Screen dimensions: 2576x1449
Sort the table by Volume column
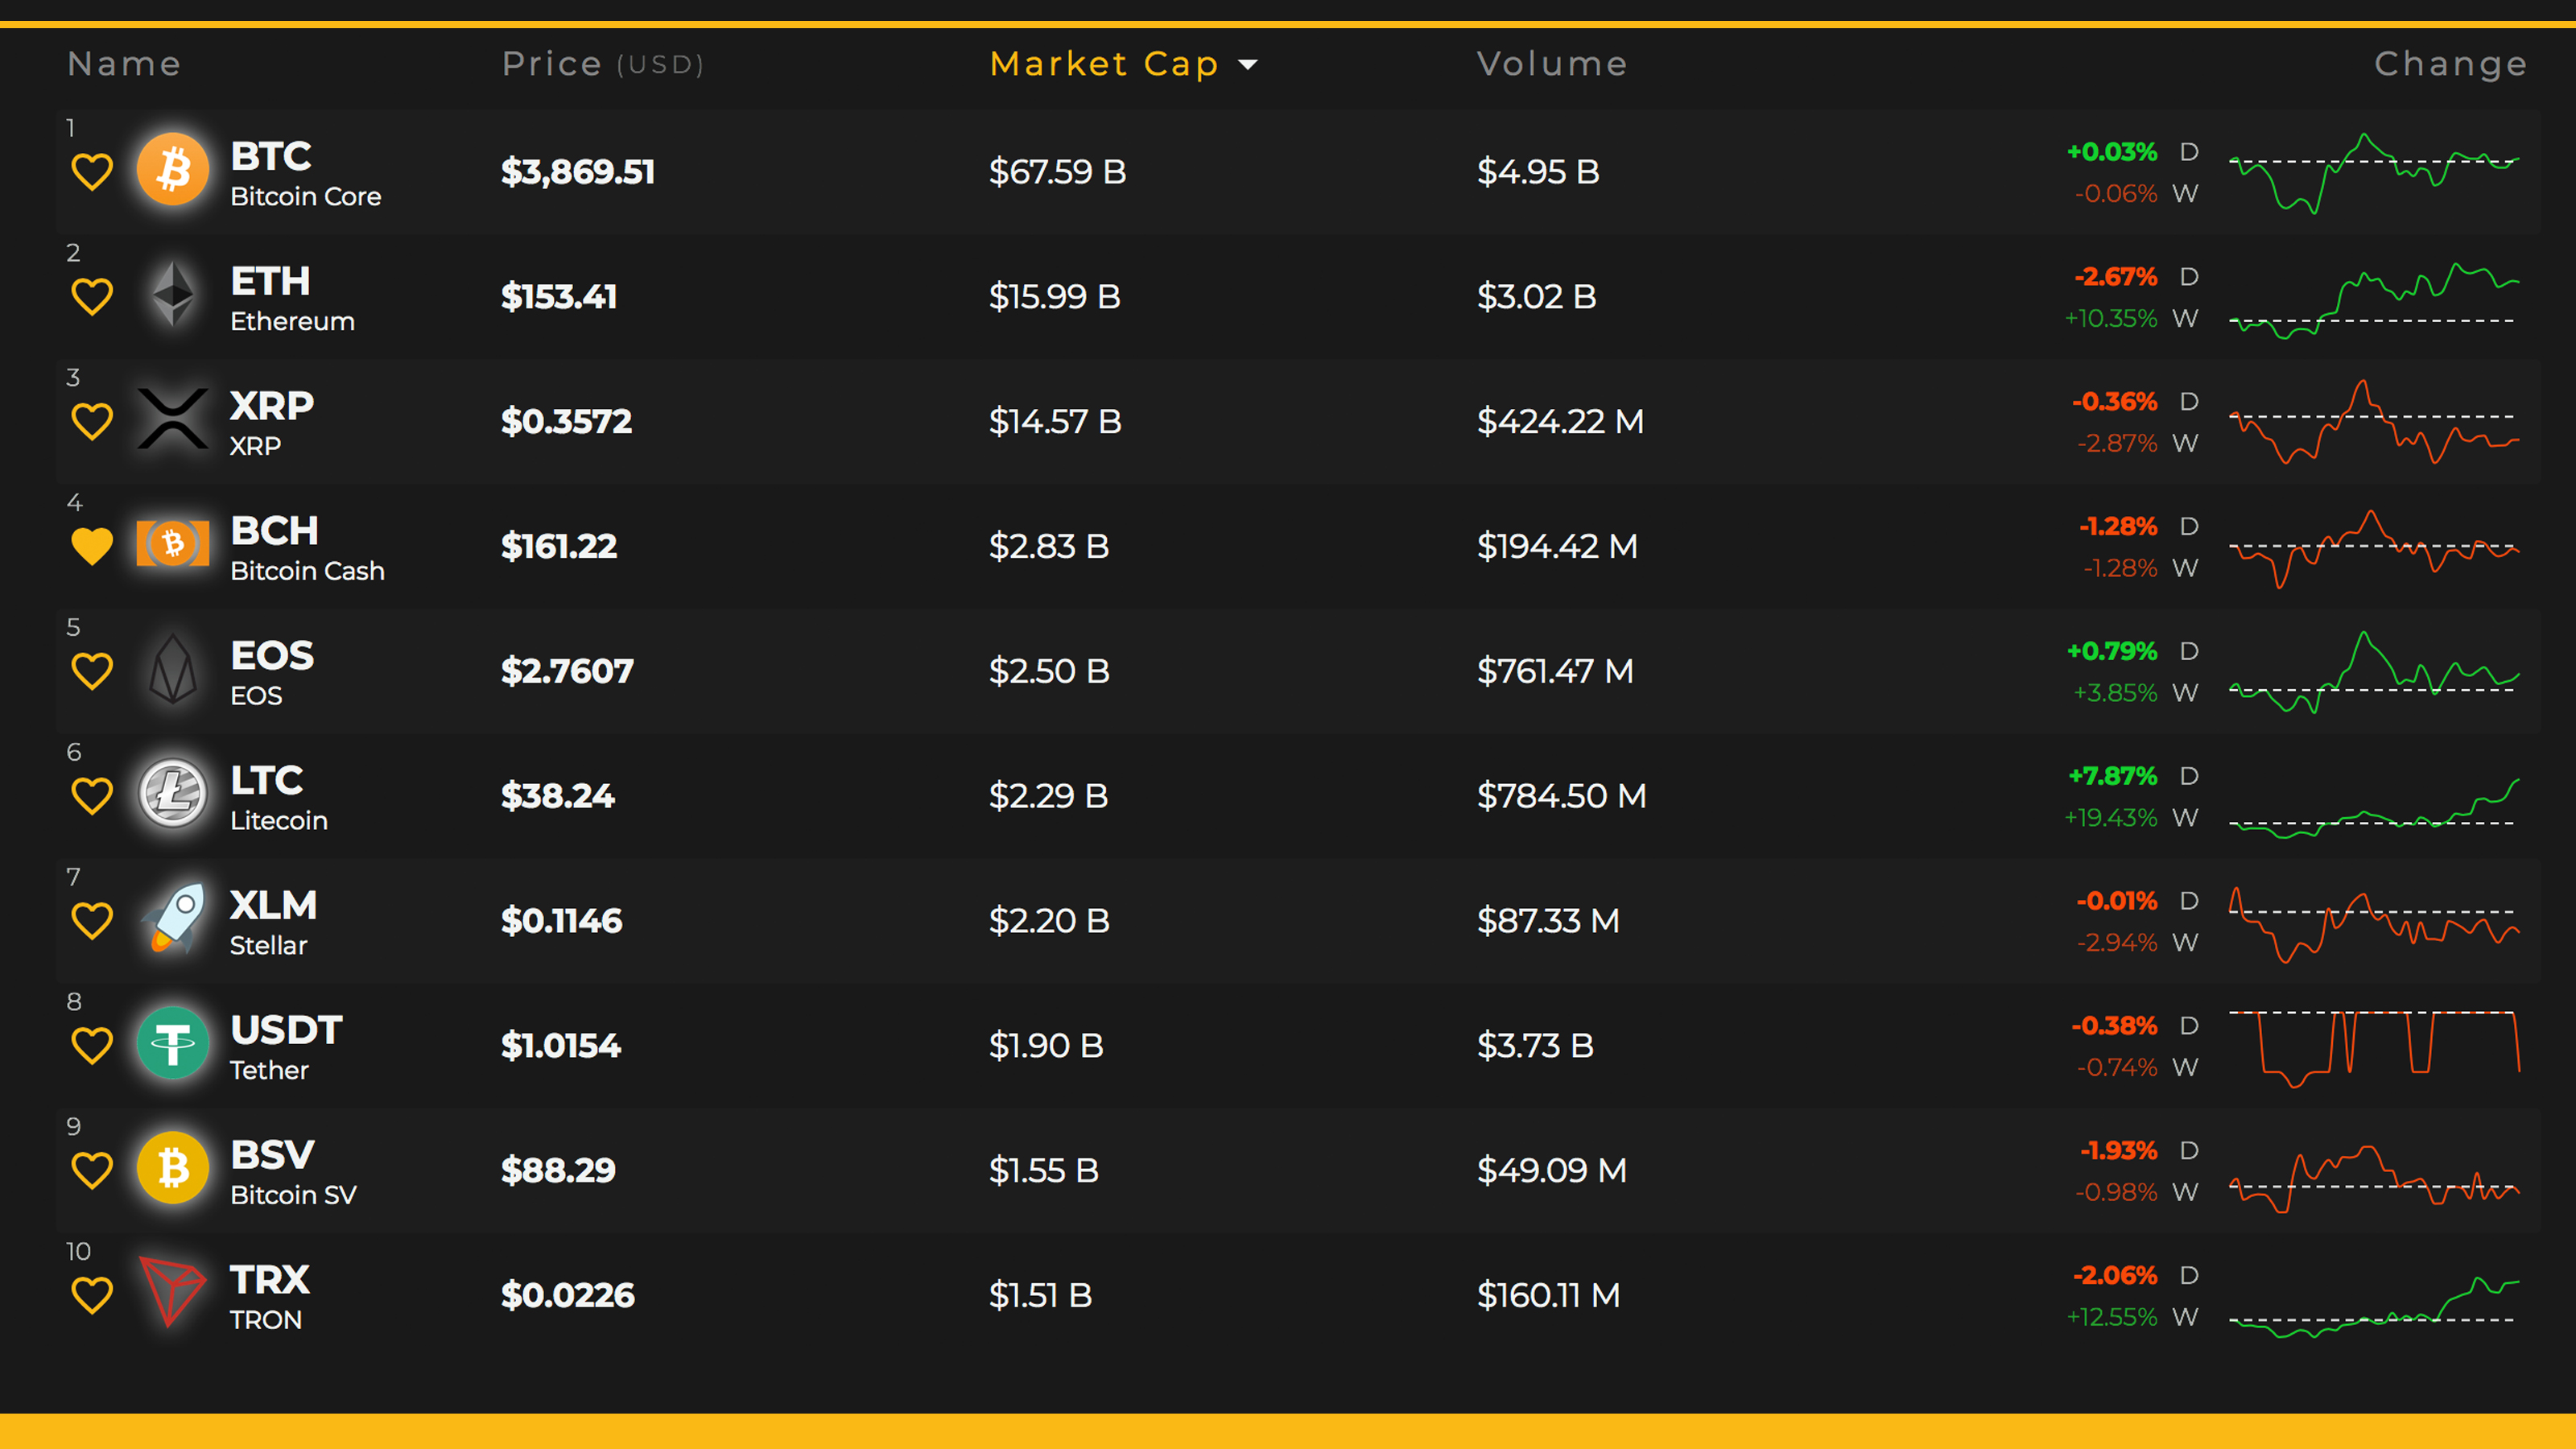click(1551, 64)
